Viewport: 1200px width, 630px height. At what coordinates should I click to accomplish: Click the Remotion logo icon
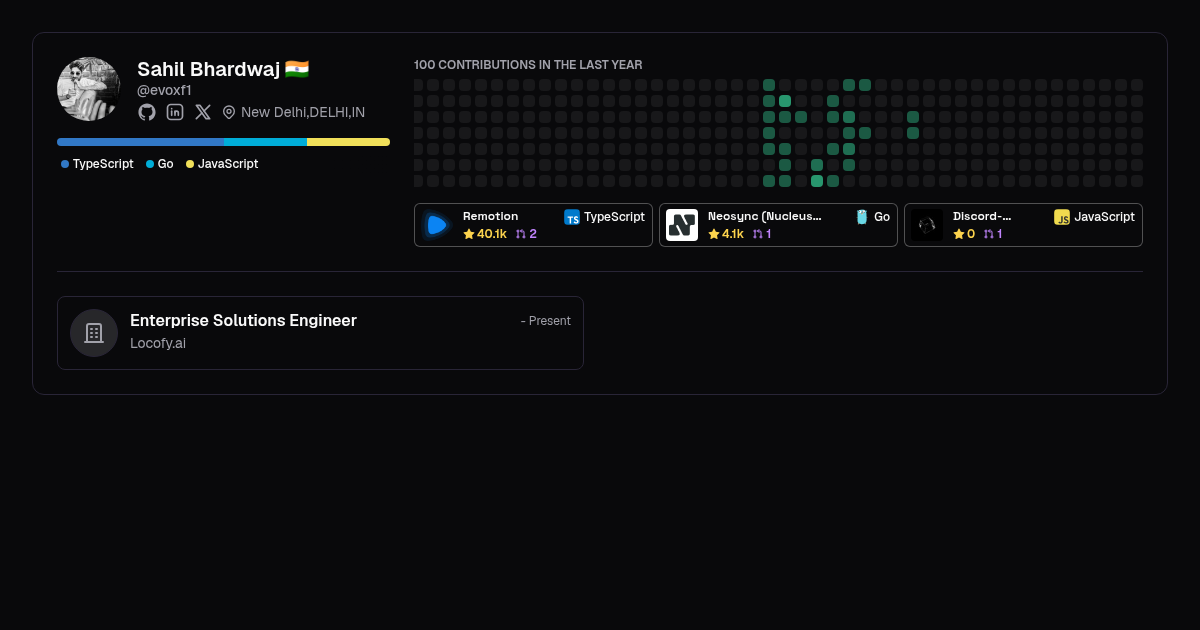tap(437, 225)
